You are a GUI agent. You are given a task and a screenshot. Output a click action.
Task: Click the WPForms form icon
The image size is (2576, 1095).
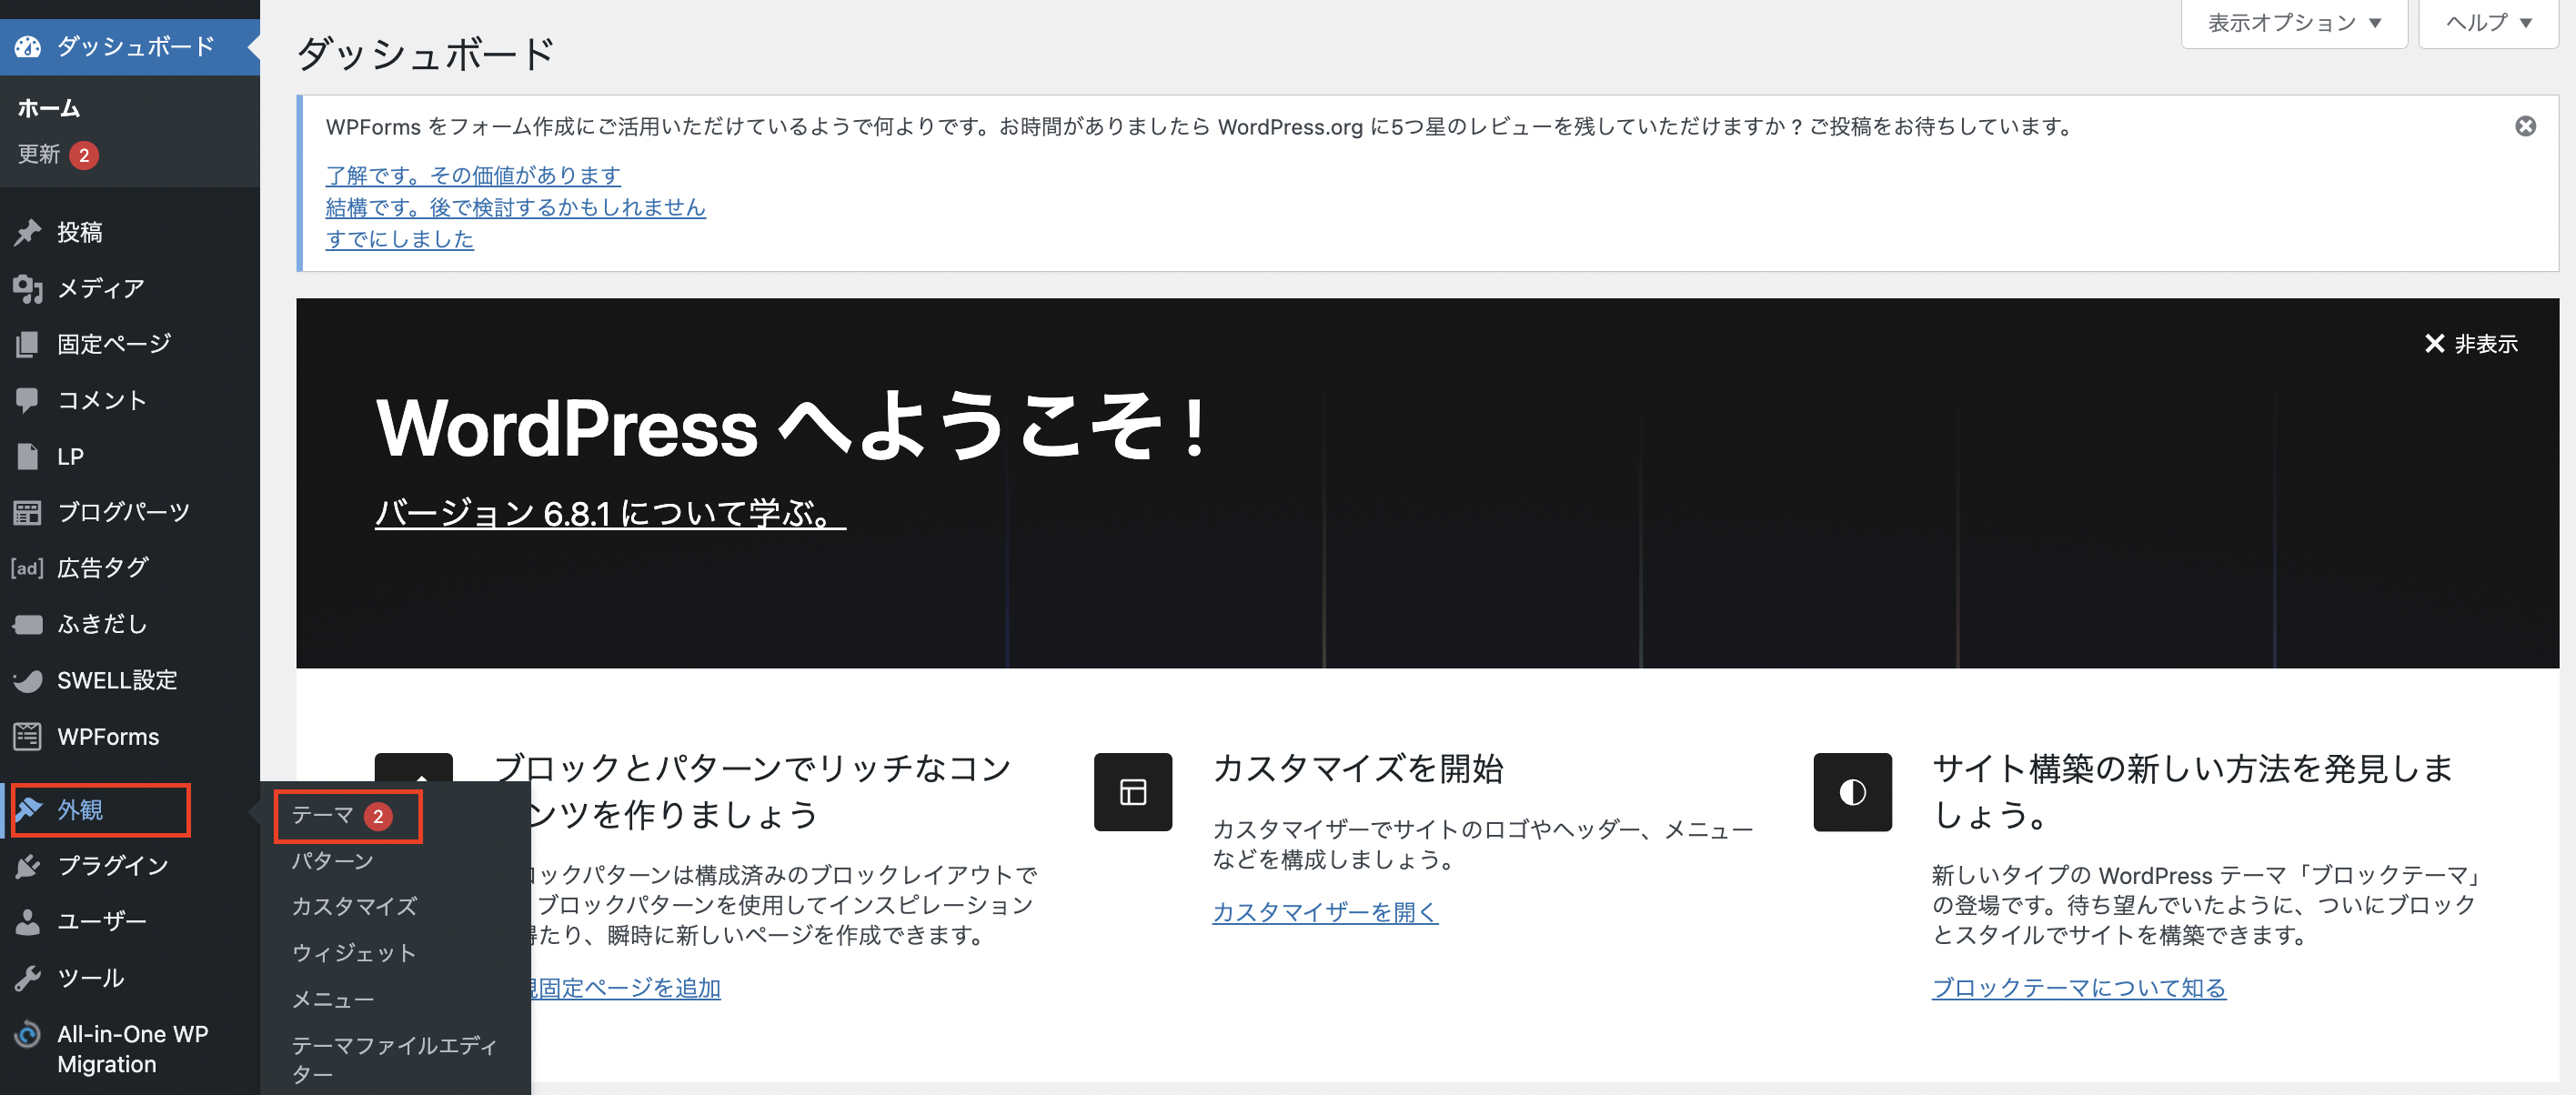(x=28, y=736)
